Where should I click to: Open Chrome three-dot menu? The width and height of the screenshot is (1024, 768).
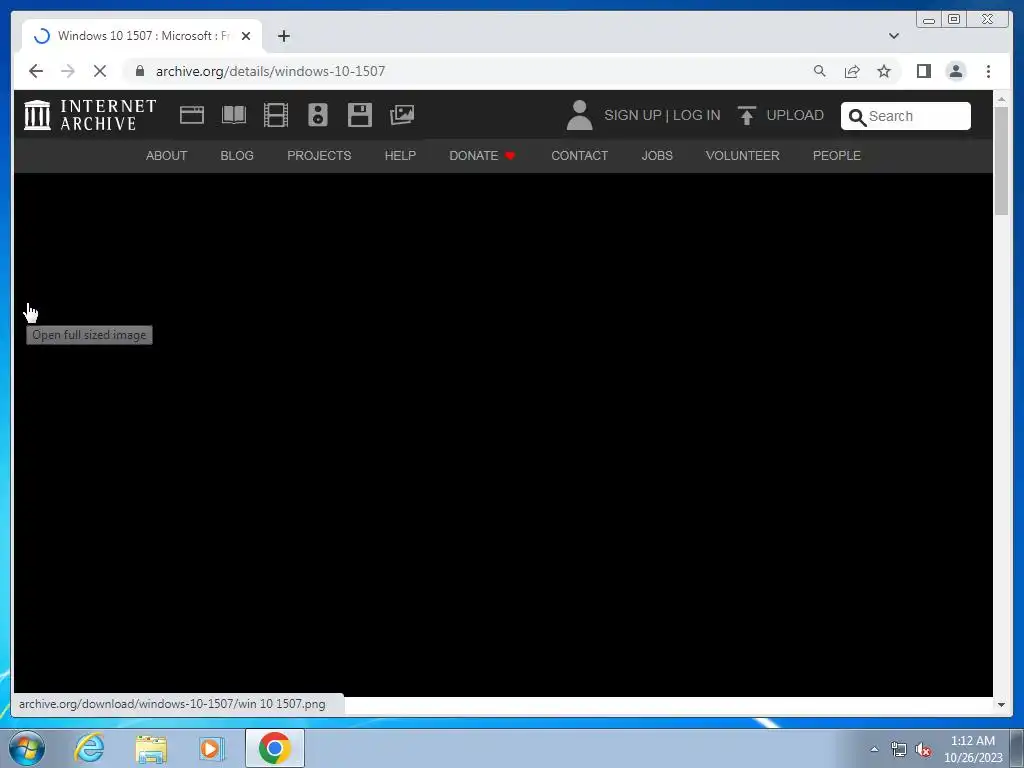pyautogui.click(x=988, y=71)
